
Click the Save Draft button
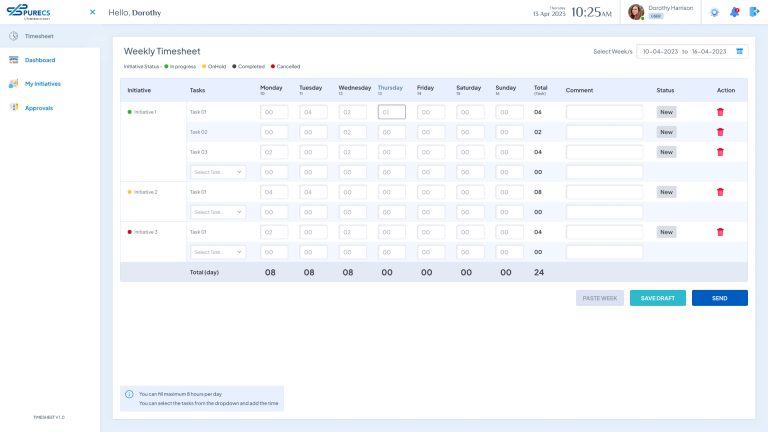657,298
